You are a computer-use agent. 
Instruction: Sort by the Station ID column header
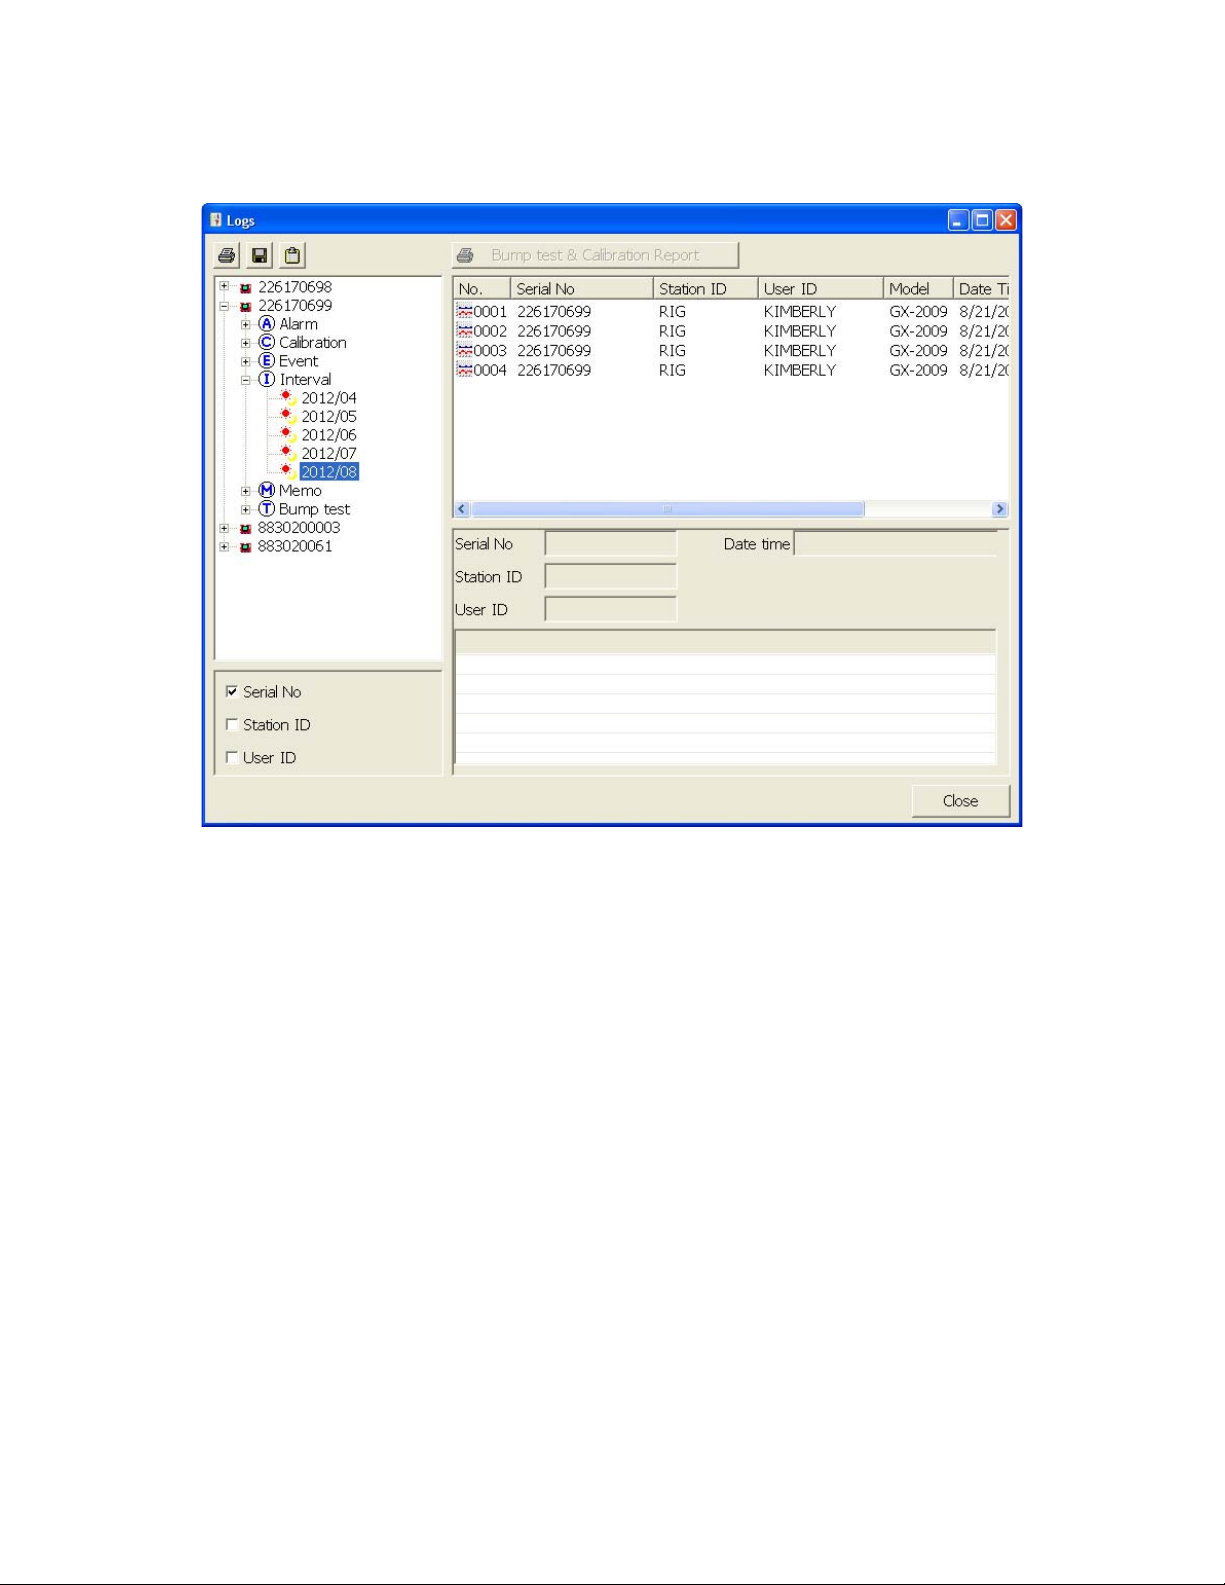[706, 288]
